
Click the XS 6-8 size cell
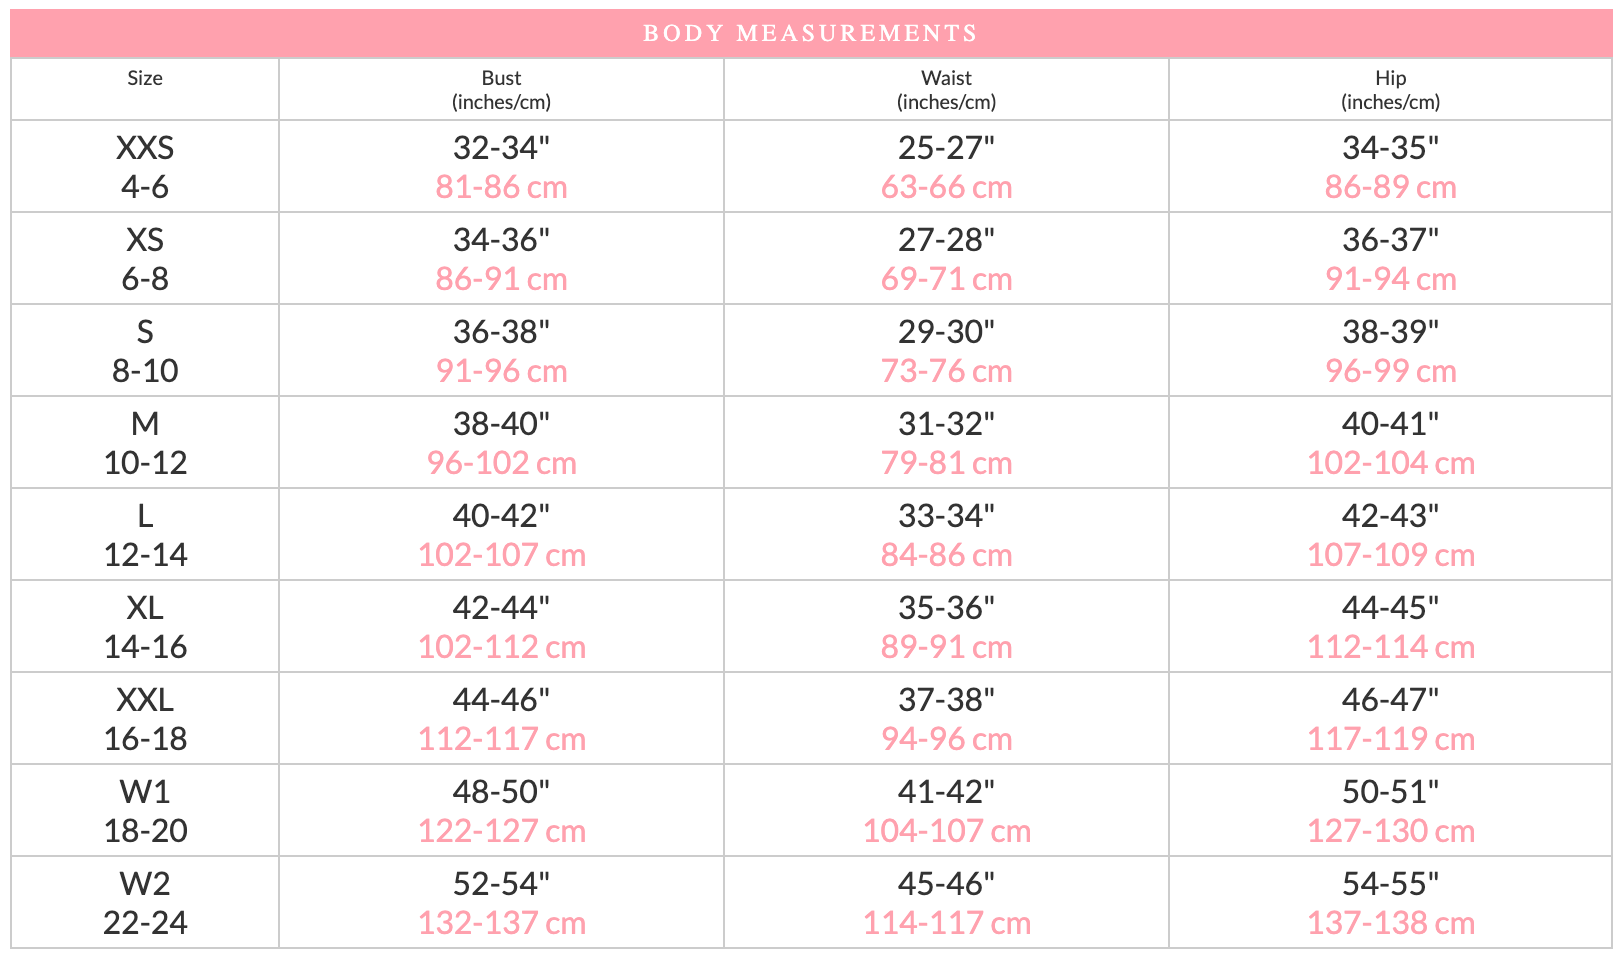click(x=145, y=259)
